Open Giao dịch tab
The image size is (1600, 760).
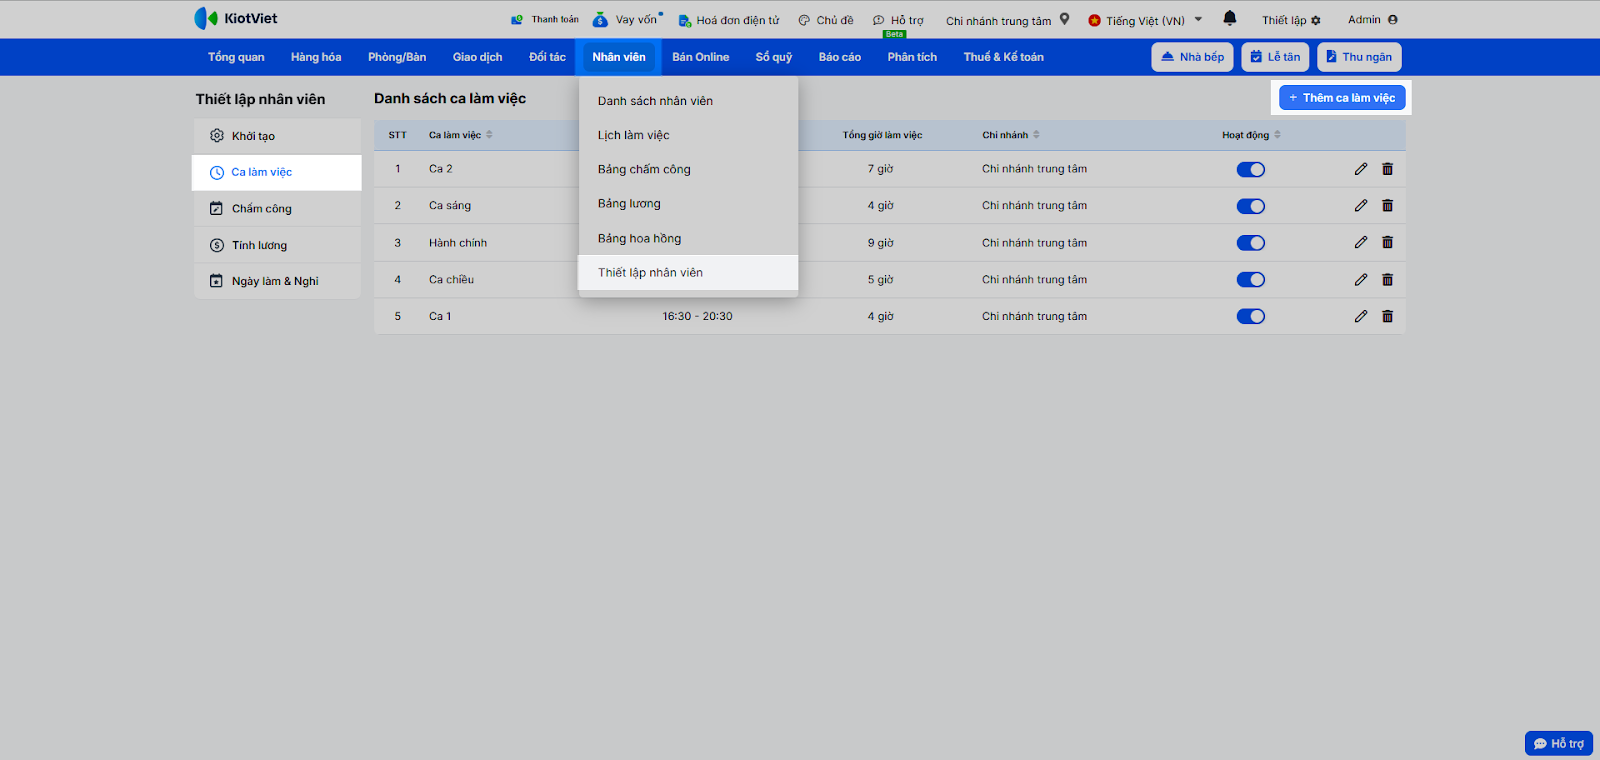478,57
